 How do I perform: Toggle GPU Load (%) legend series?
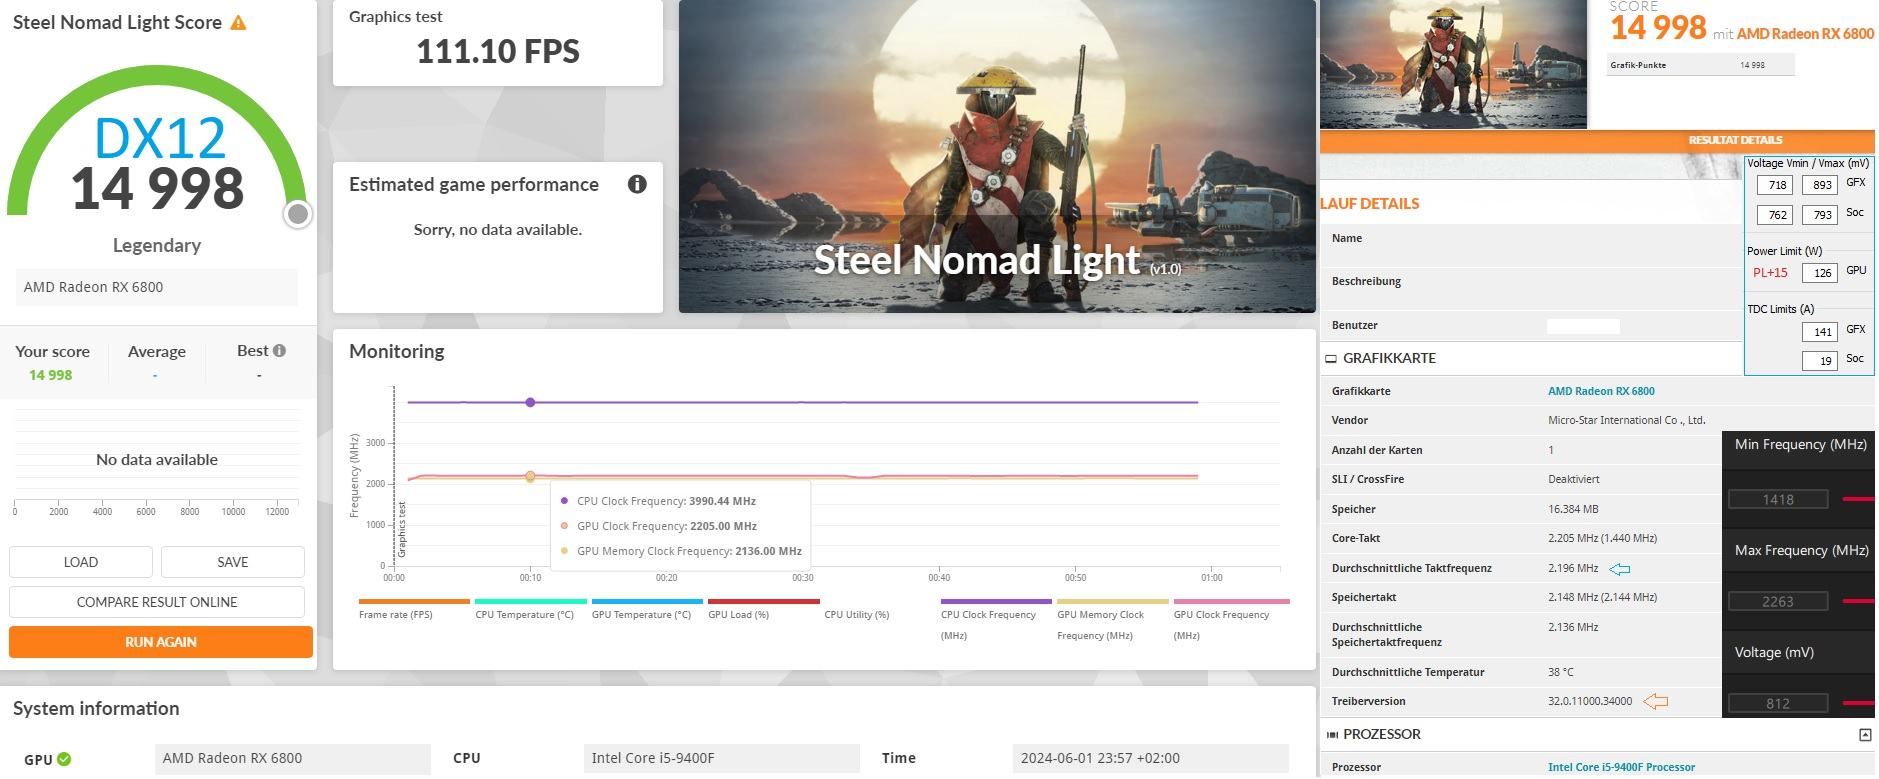(763, 608)
